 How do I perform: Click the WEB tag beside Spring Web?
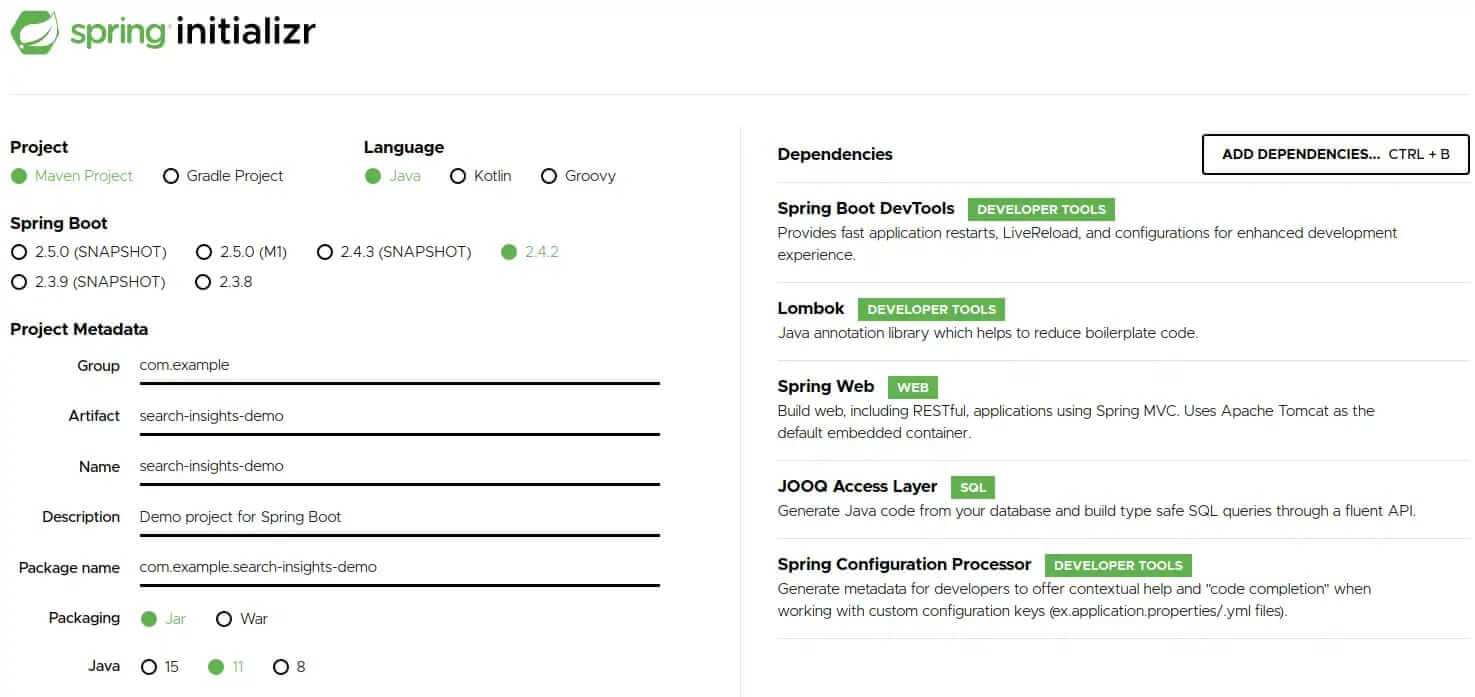tap(913, 388)
